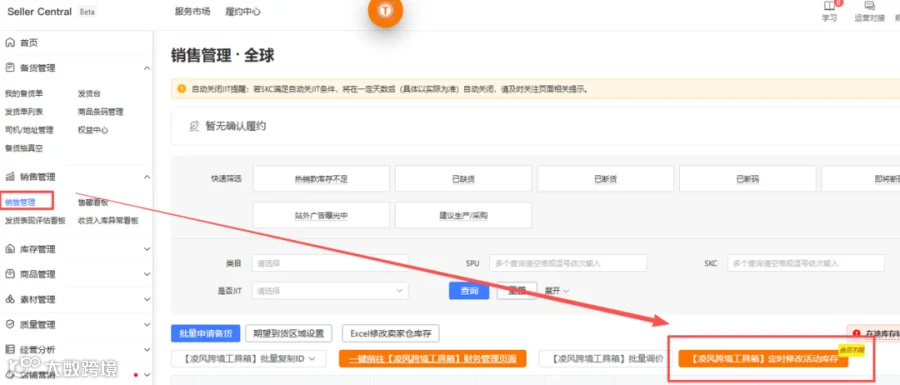The width and height of the screenshot is (900, 385).
Task: Filter by 站外广告曝光中
Action: coord(321,216)
